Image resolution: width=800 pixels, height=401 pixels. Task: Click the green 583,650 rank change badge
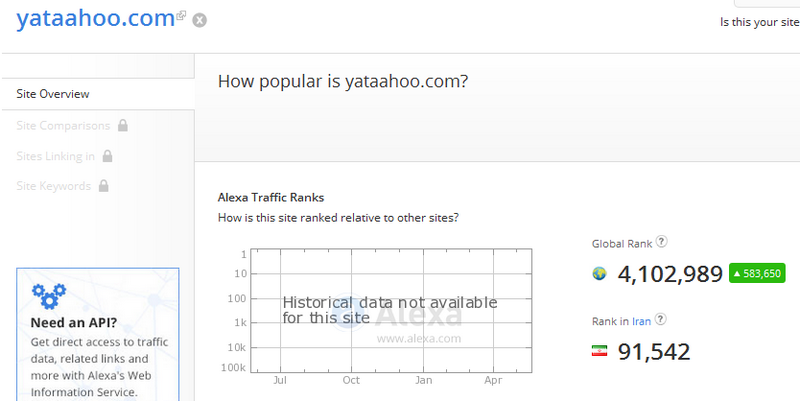coord(757,273)
